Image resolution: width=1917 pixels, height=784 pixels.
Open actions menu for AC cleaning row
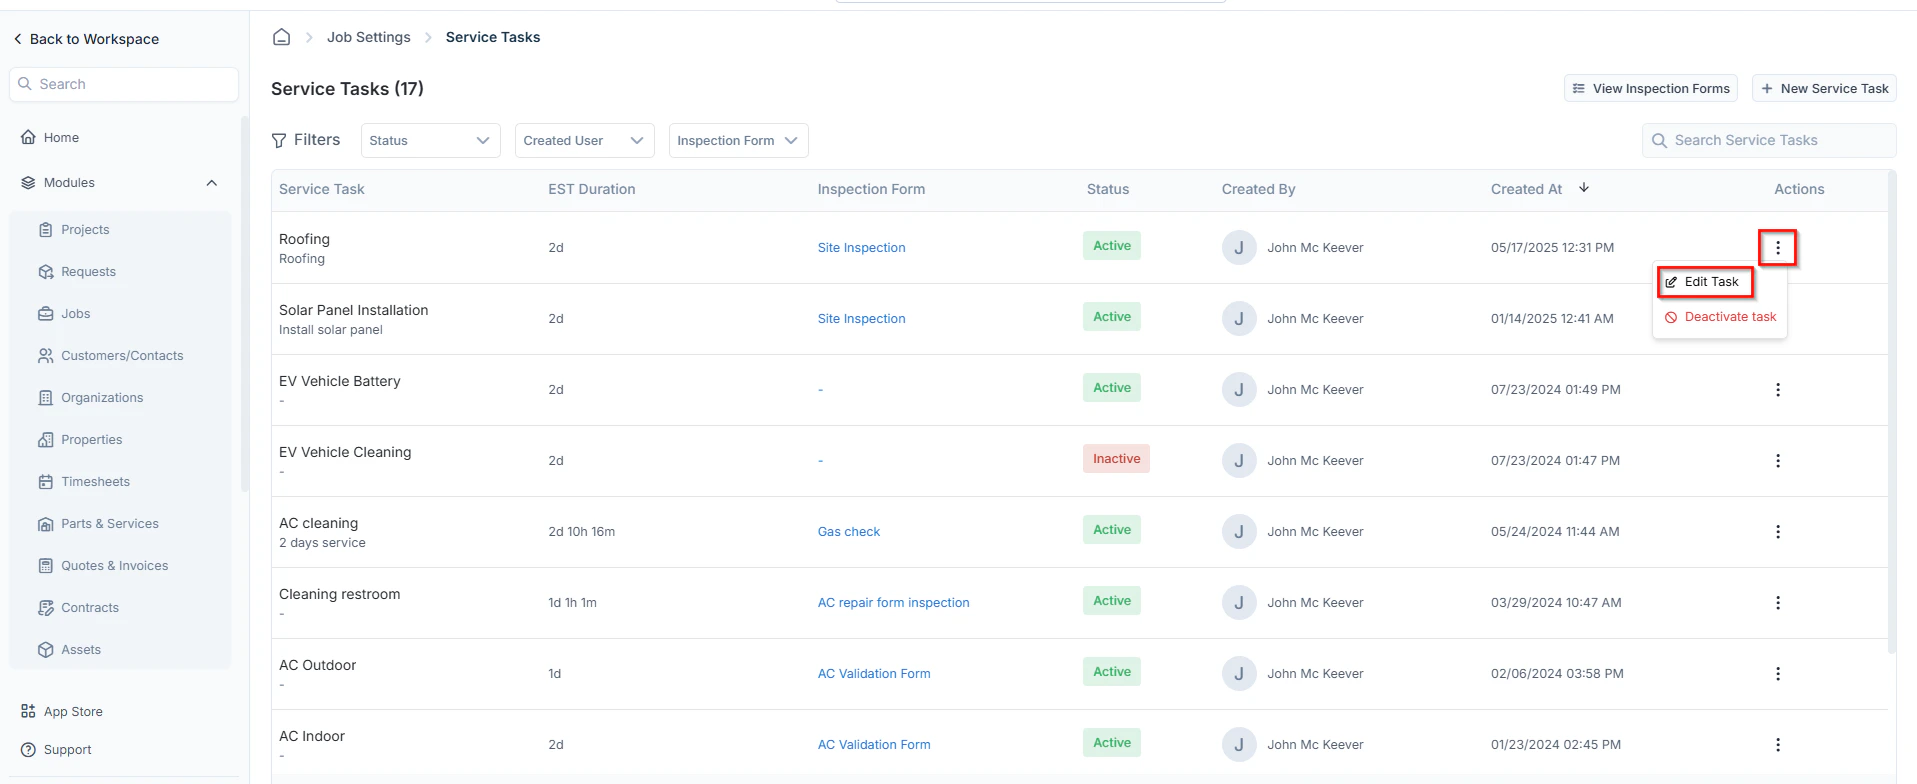1777,532
